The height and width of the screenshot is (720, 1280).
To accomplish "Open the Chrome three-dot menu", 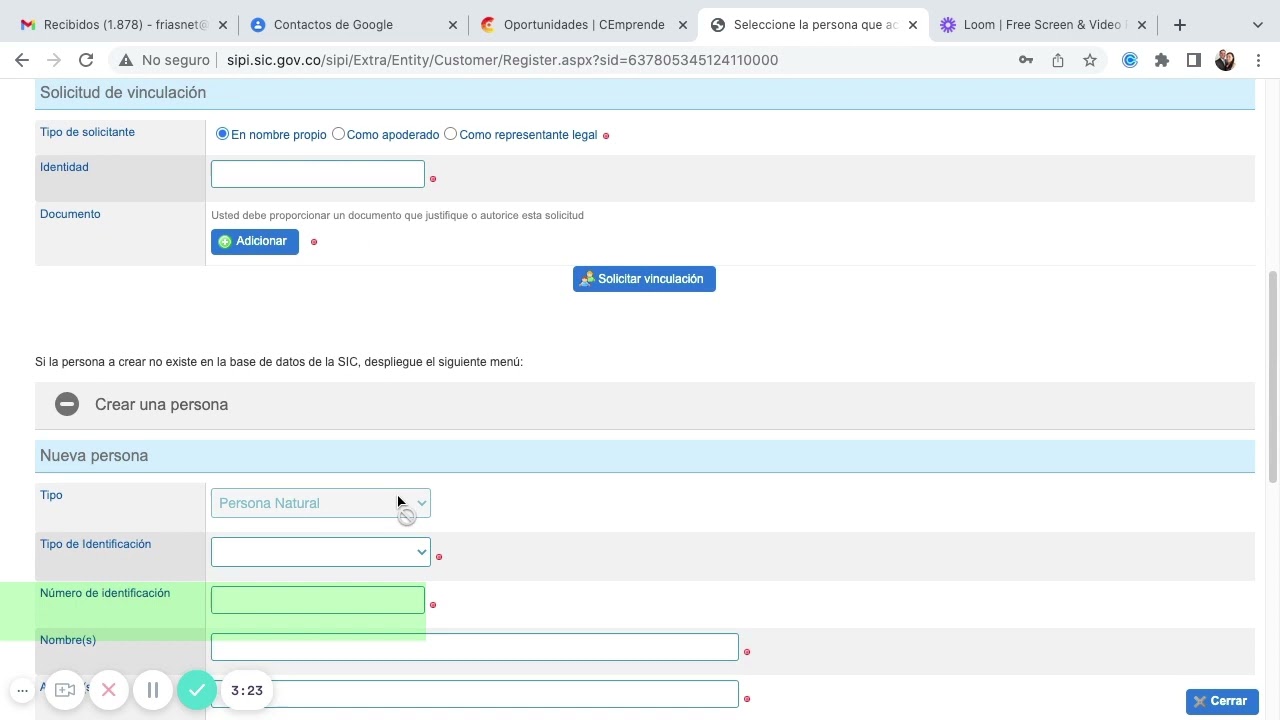I will tap(1258, 60).
